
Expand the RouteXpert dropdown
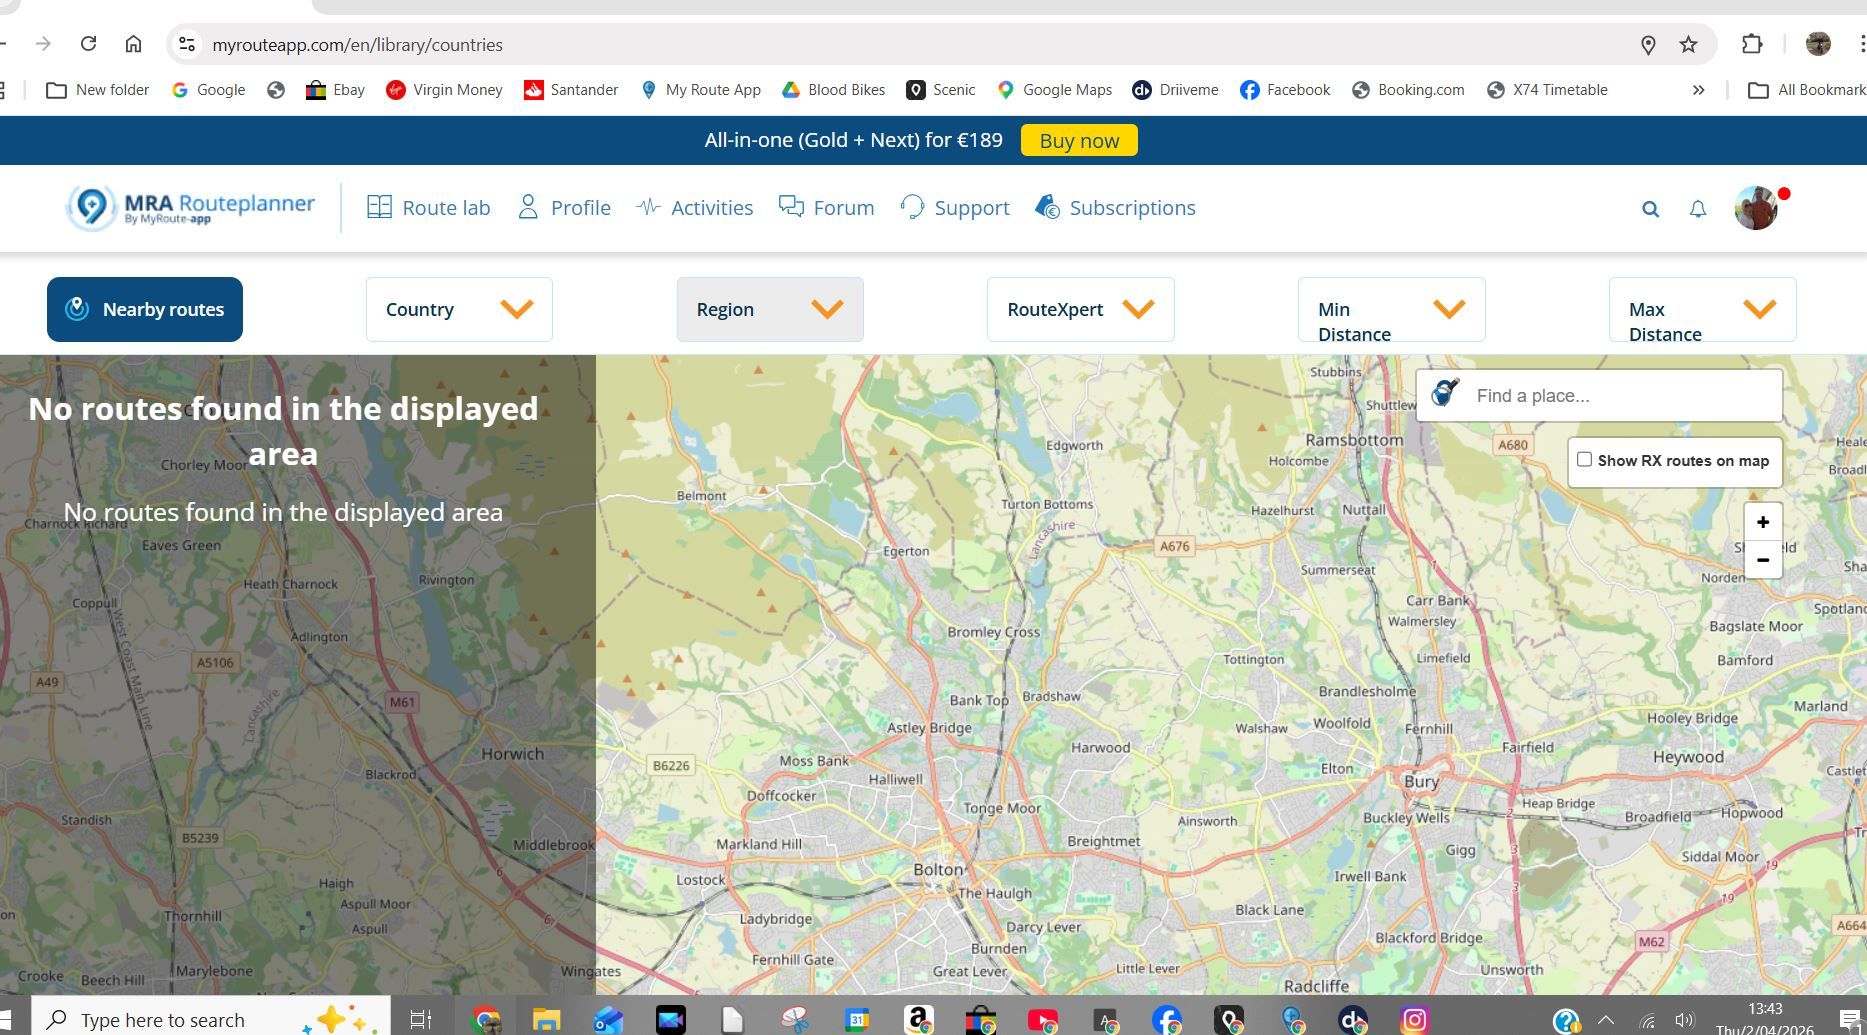(x=1080, y=309)
